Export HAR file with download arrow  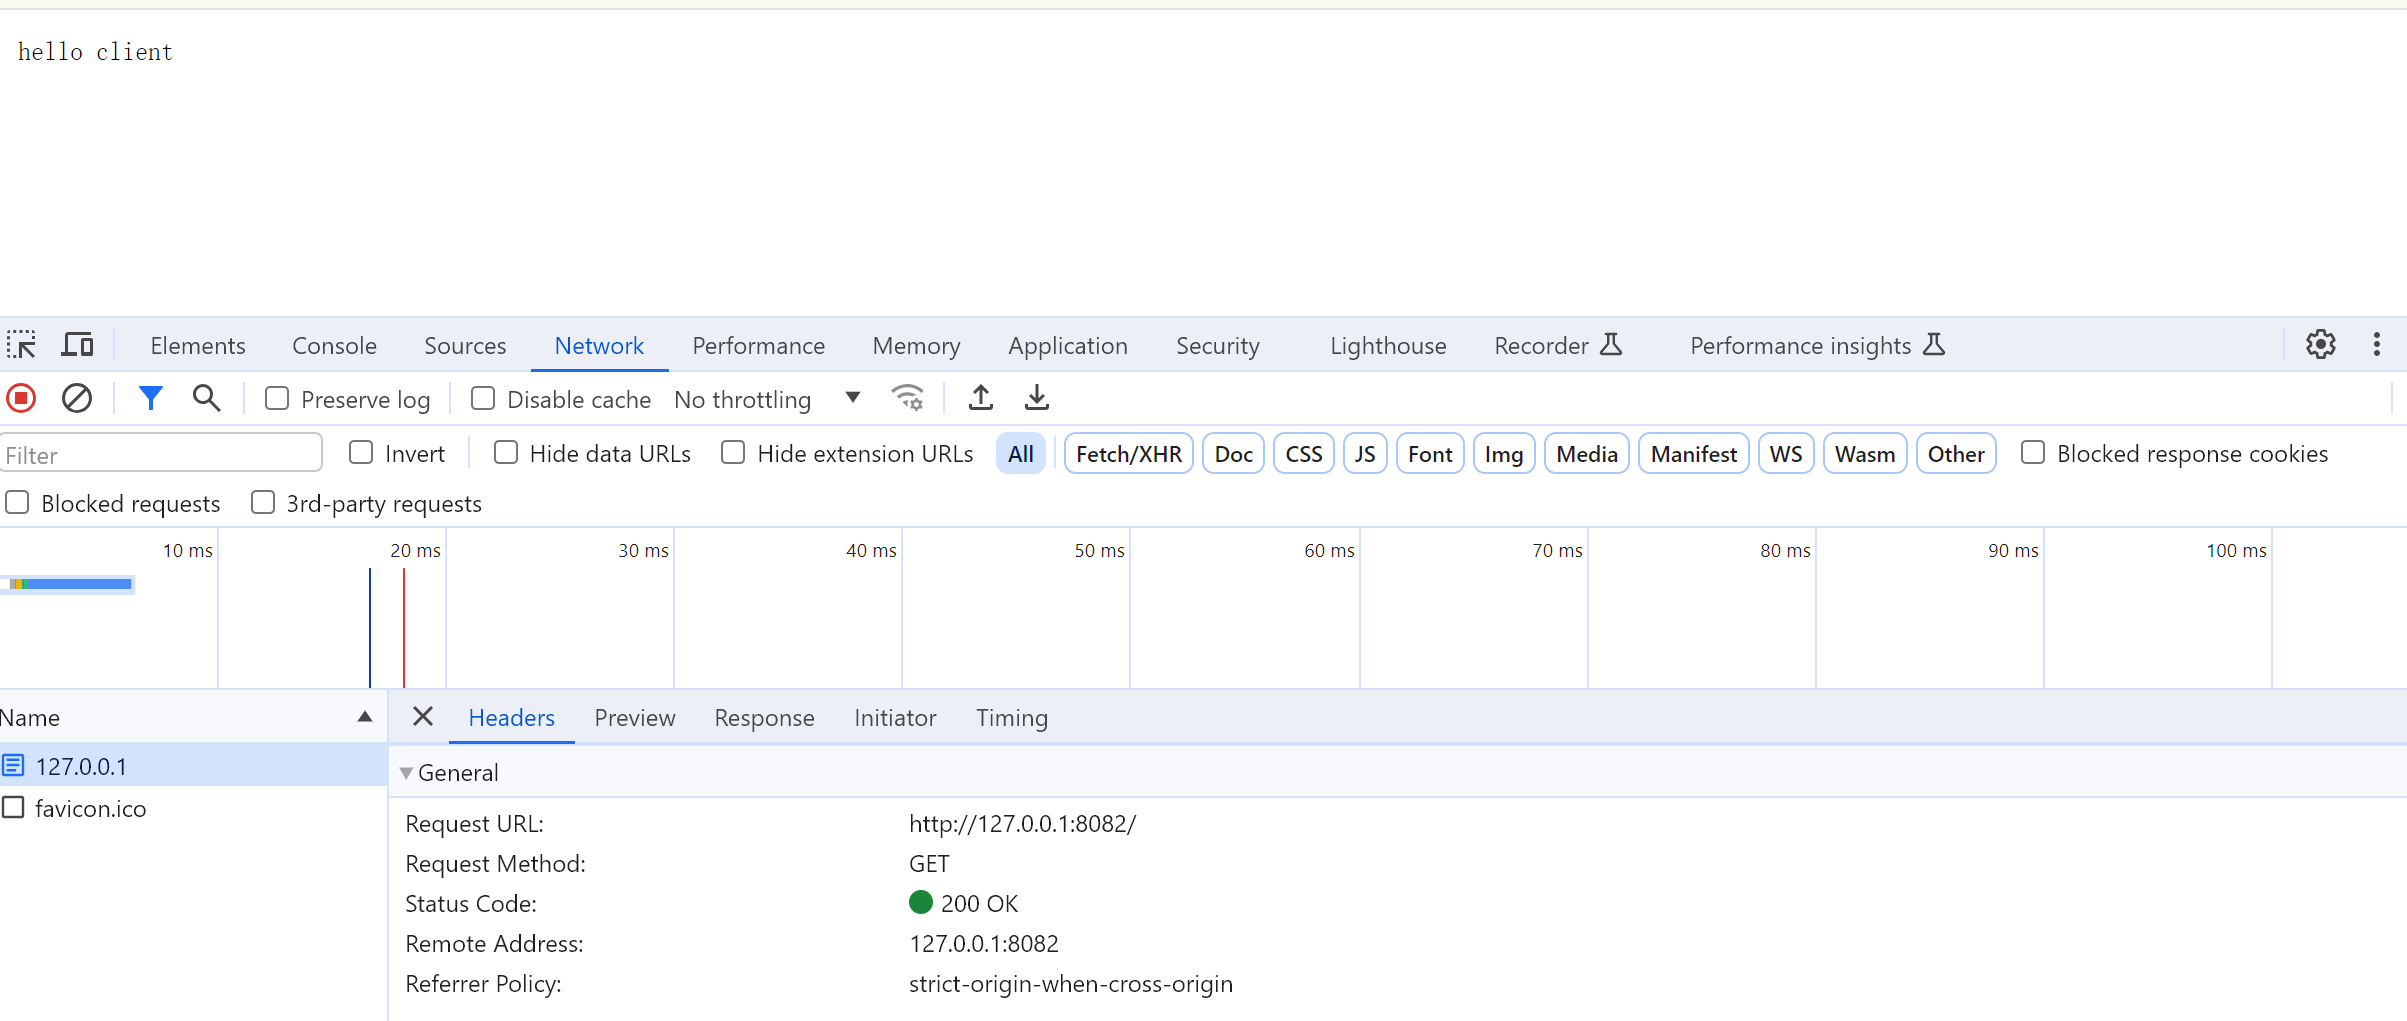[1037, 399]
